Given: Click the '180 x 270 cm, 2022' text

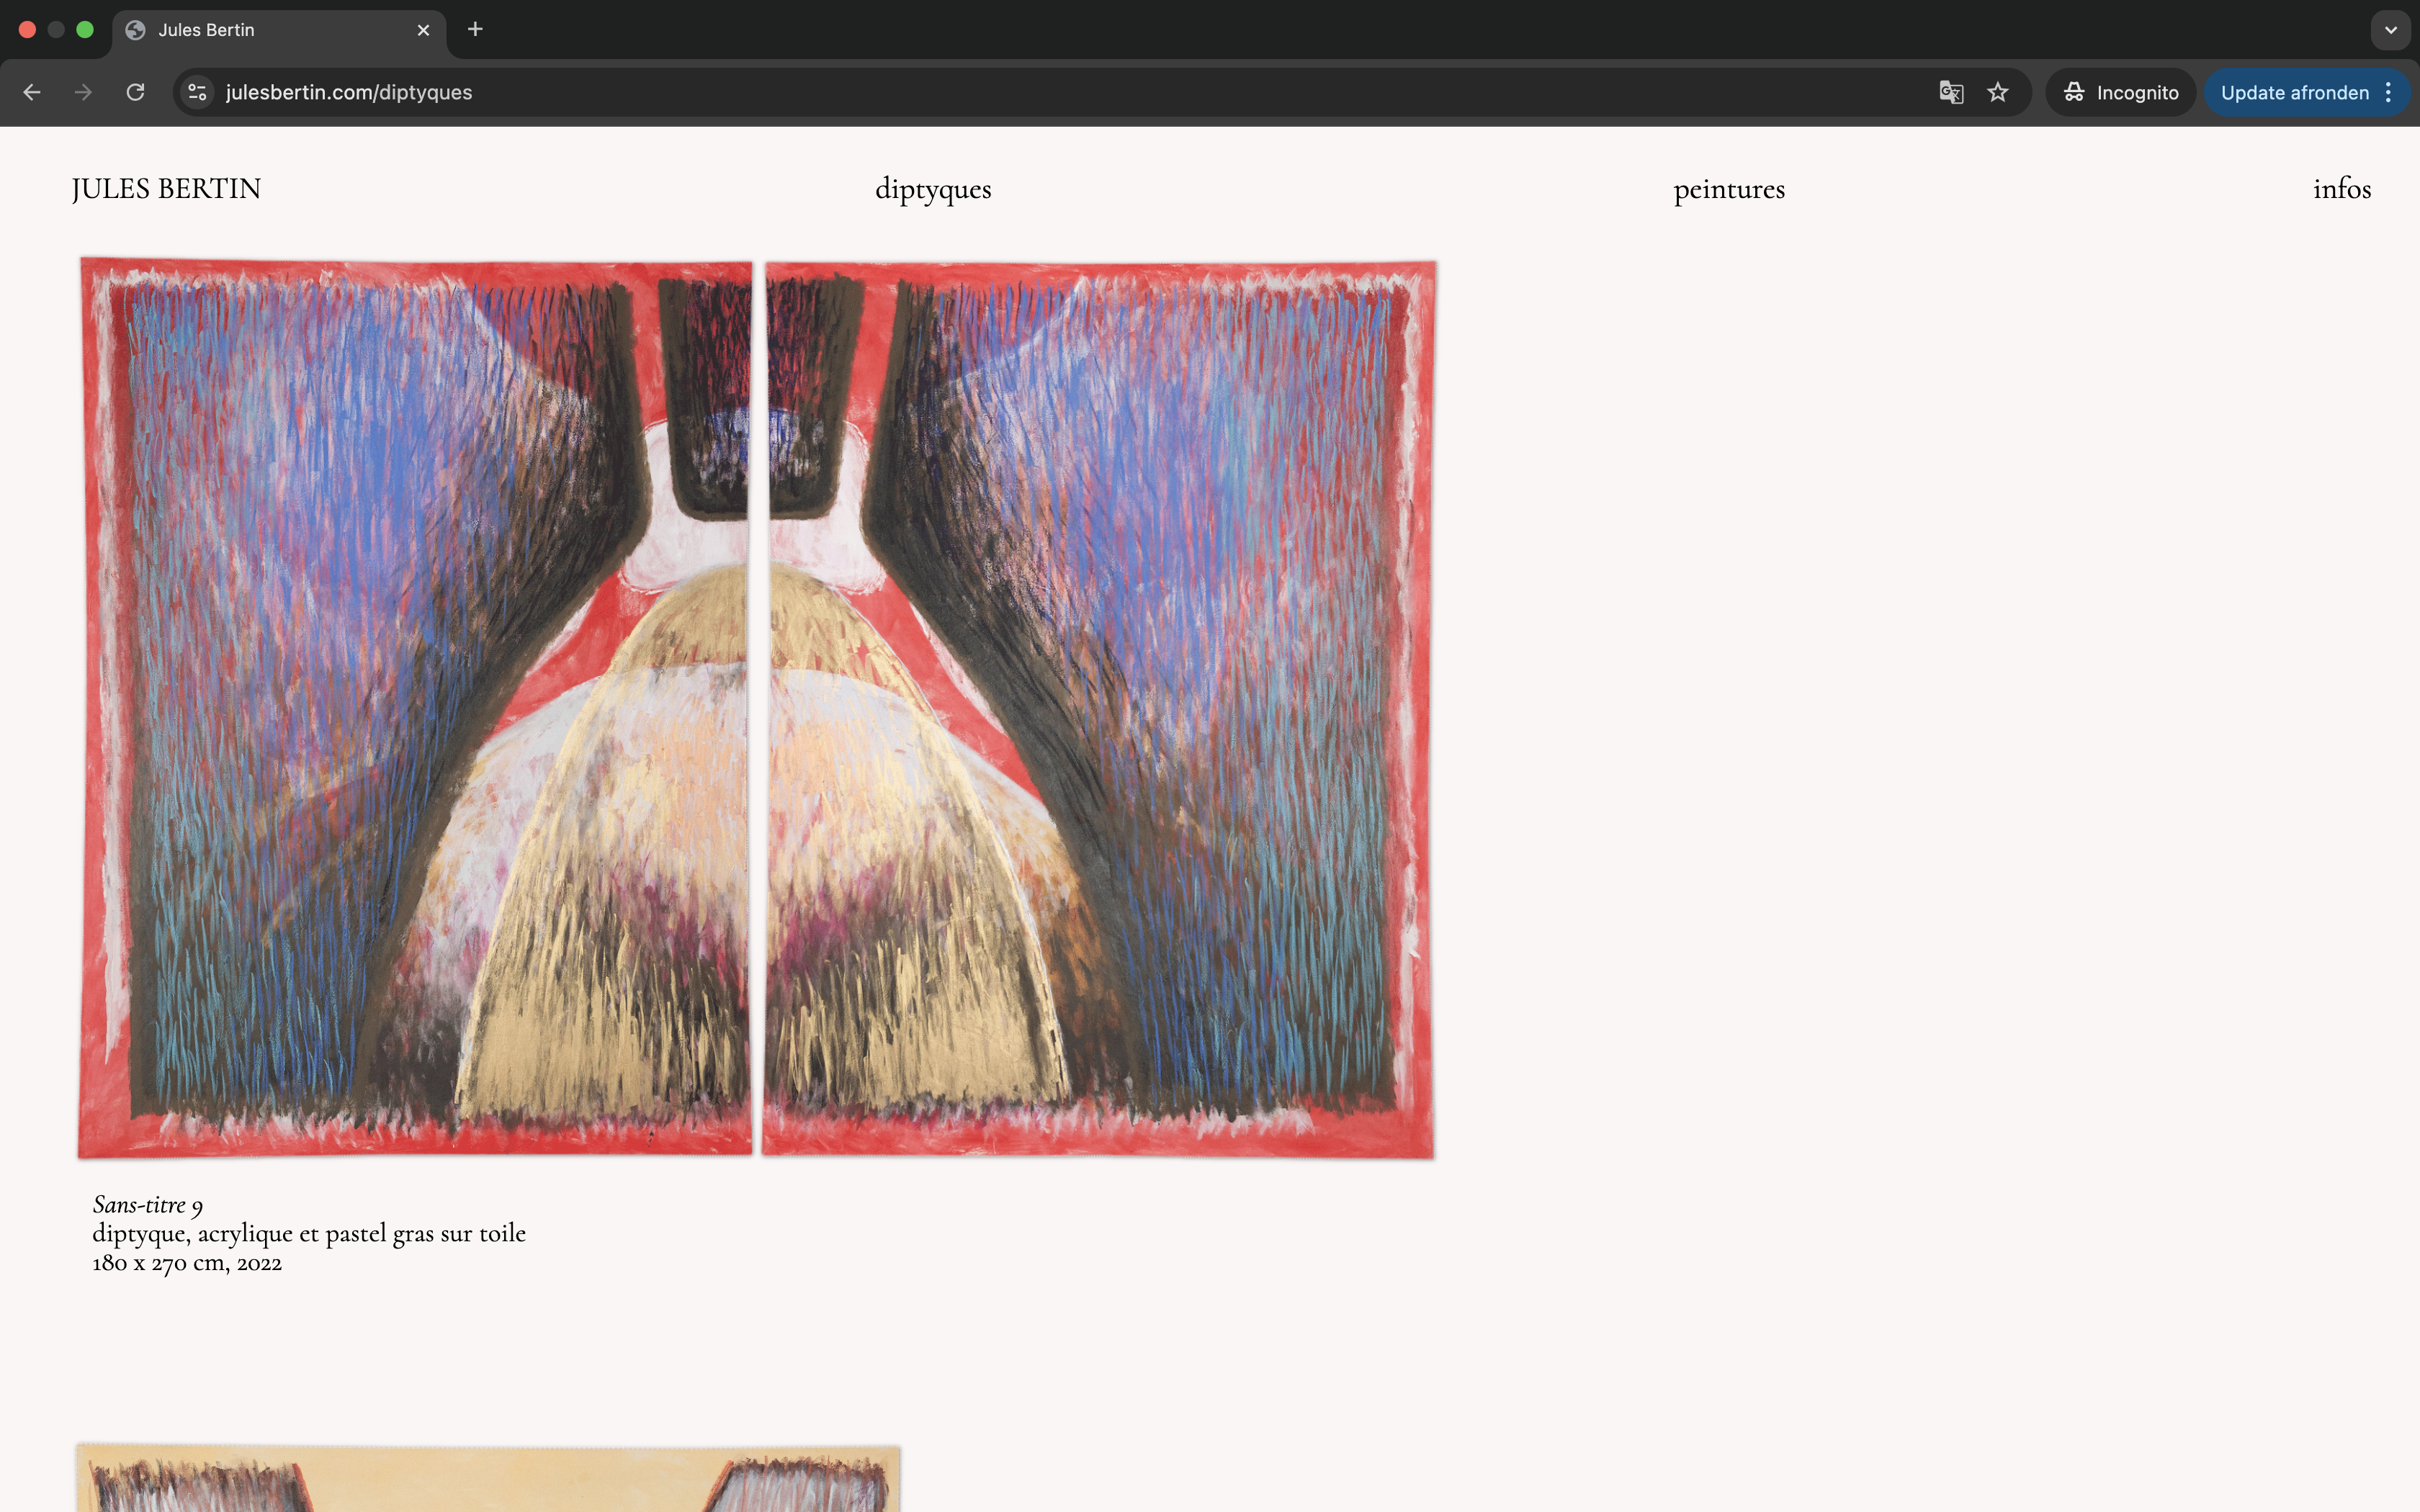Looking at the screenshot, I should pos(187,1263).
